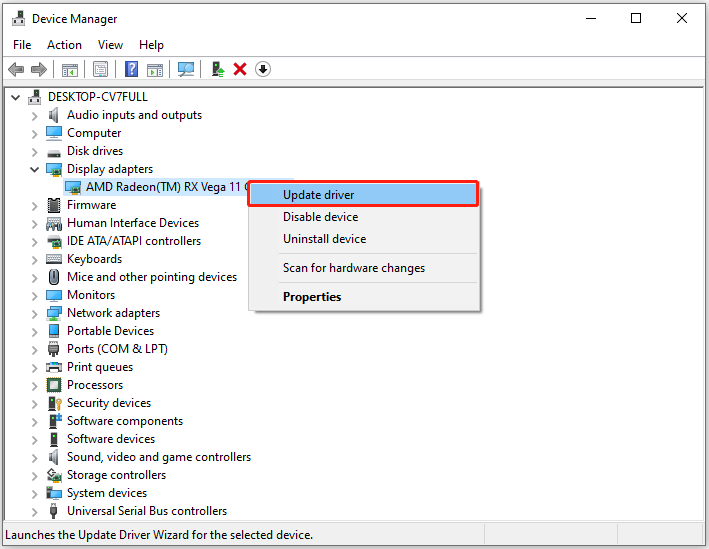Click the Scan for hardware changes monitor icon
709x549 pixels.
point(186,69)
